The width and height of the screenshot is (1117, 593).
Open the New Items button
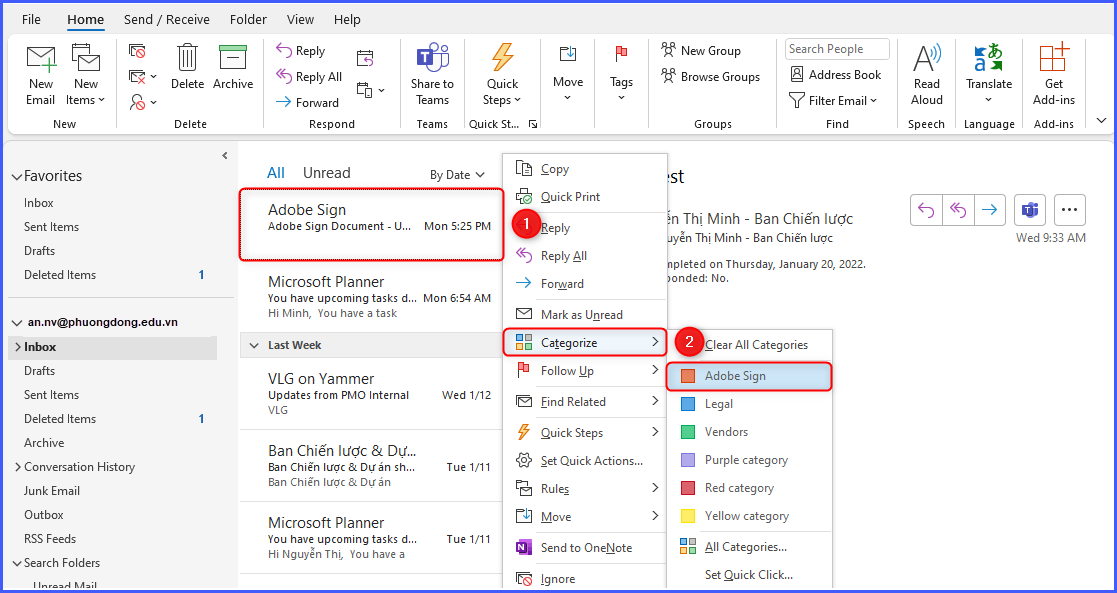[x=85, y=75]
